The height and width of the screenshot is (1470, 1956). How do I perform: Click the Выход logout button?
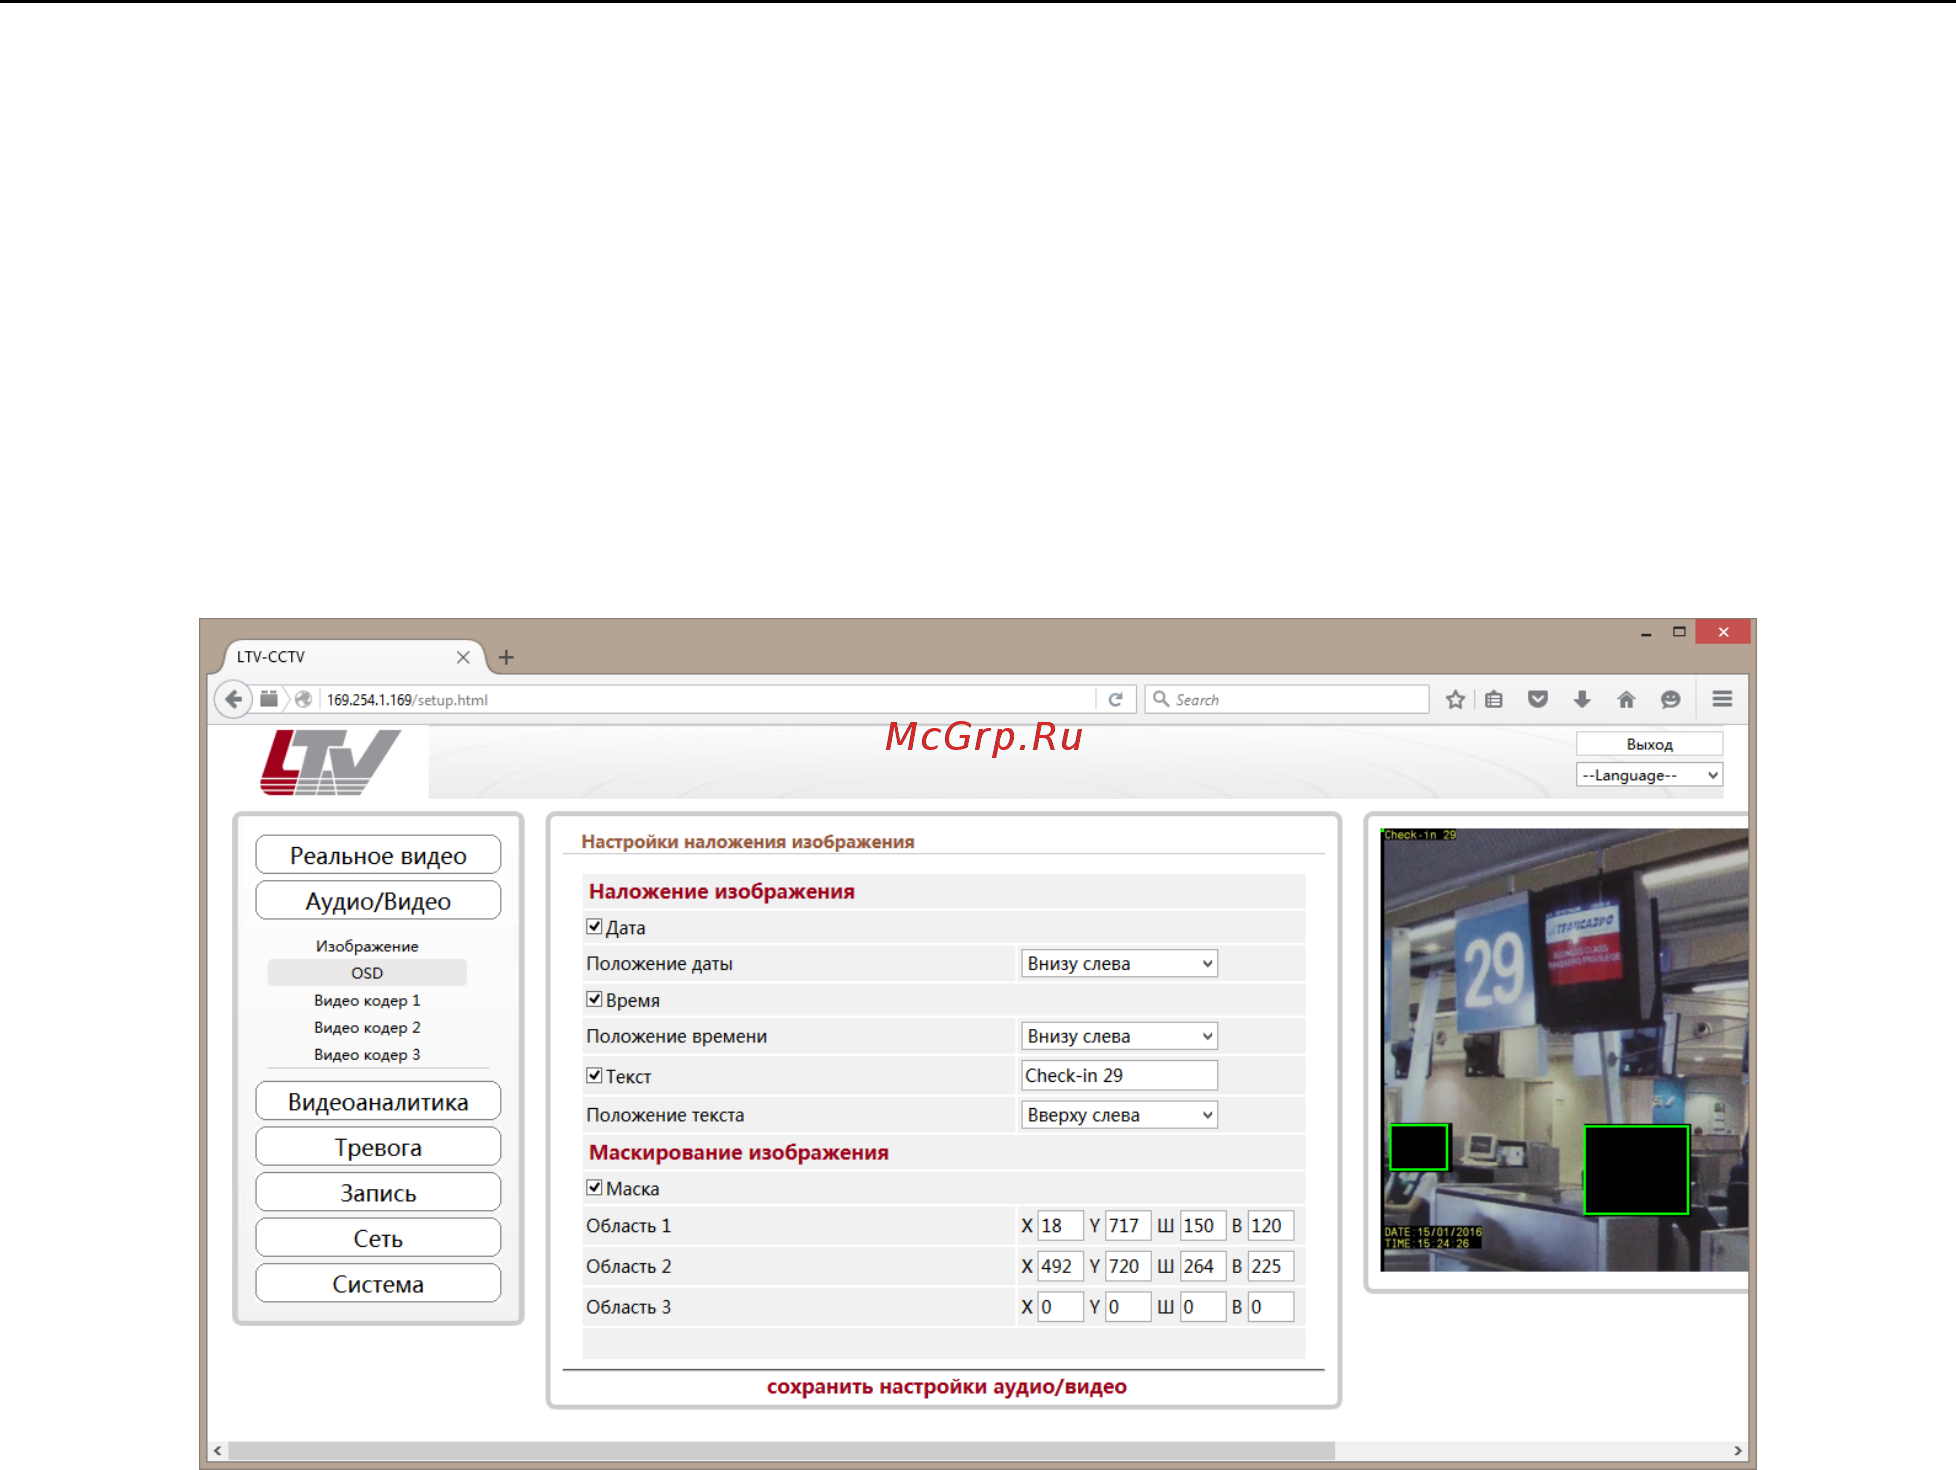coord(1649,744)
